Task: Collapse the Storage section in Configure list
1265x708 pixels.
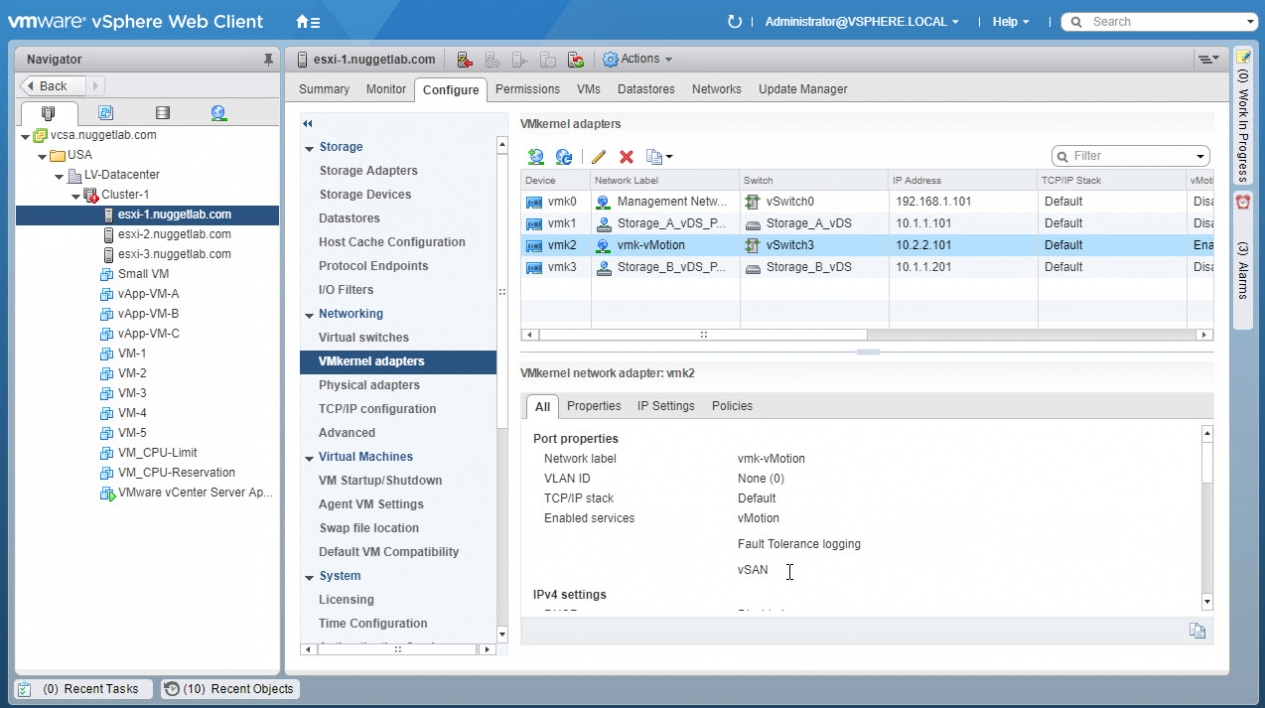Action: click(x=310, y=148)
